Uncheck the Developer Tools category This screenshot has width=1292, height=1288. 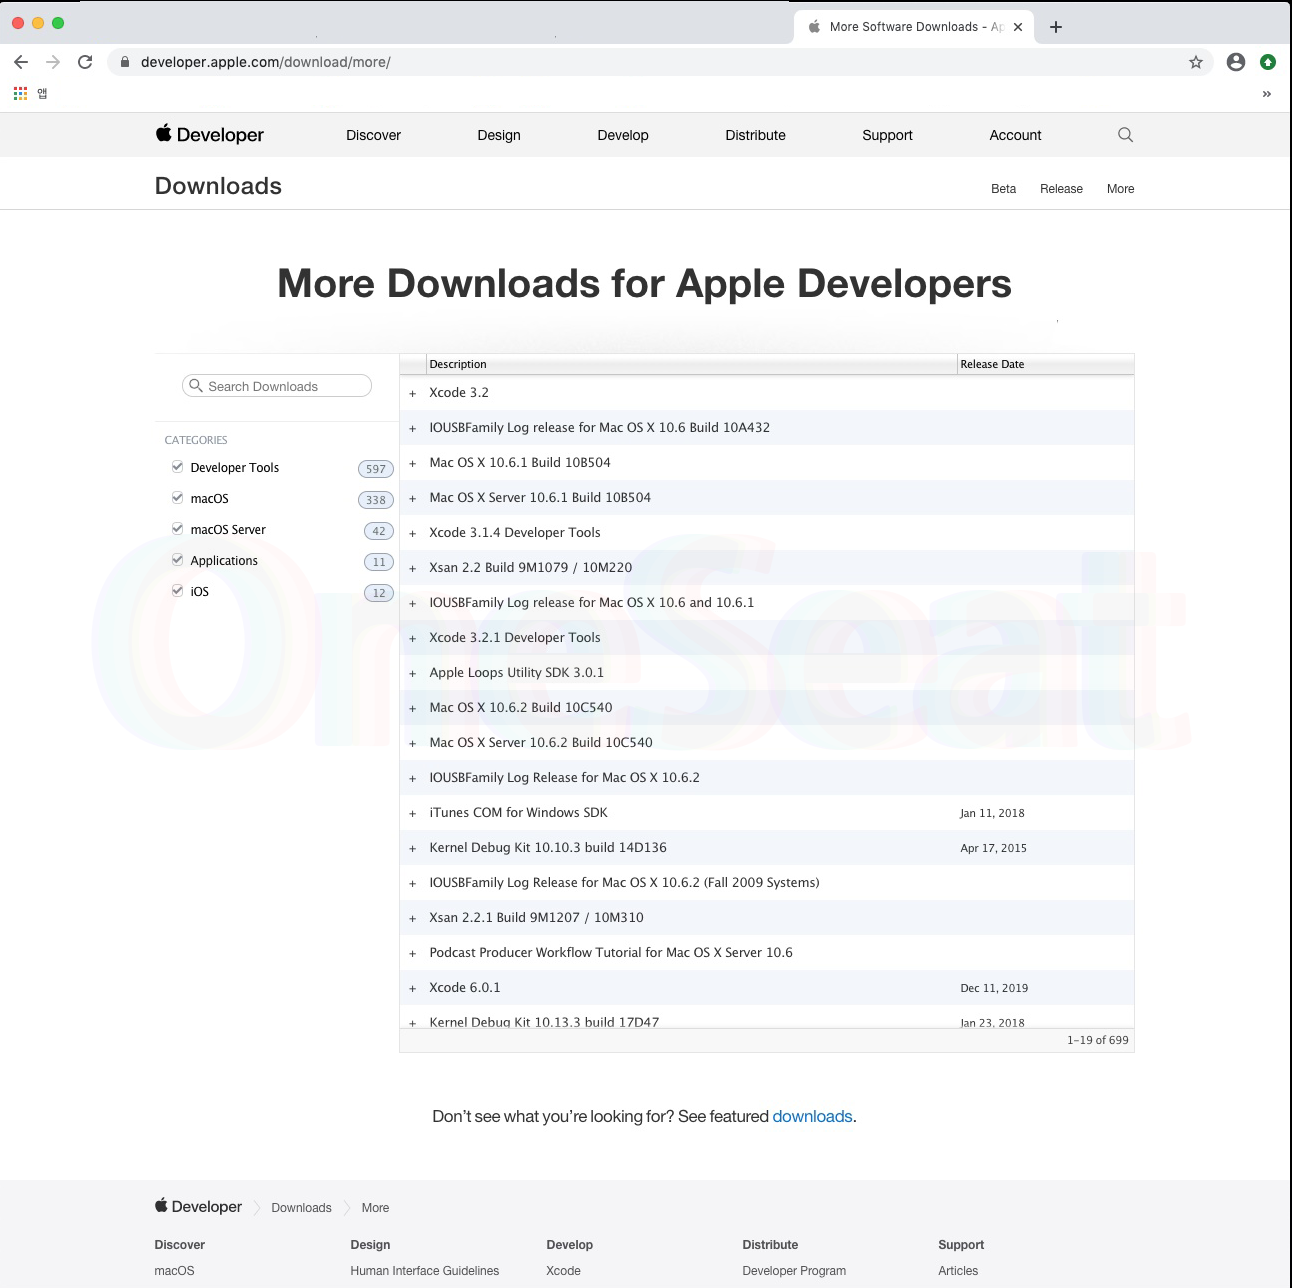(x=177, y=466)
